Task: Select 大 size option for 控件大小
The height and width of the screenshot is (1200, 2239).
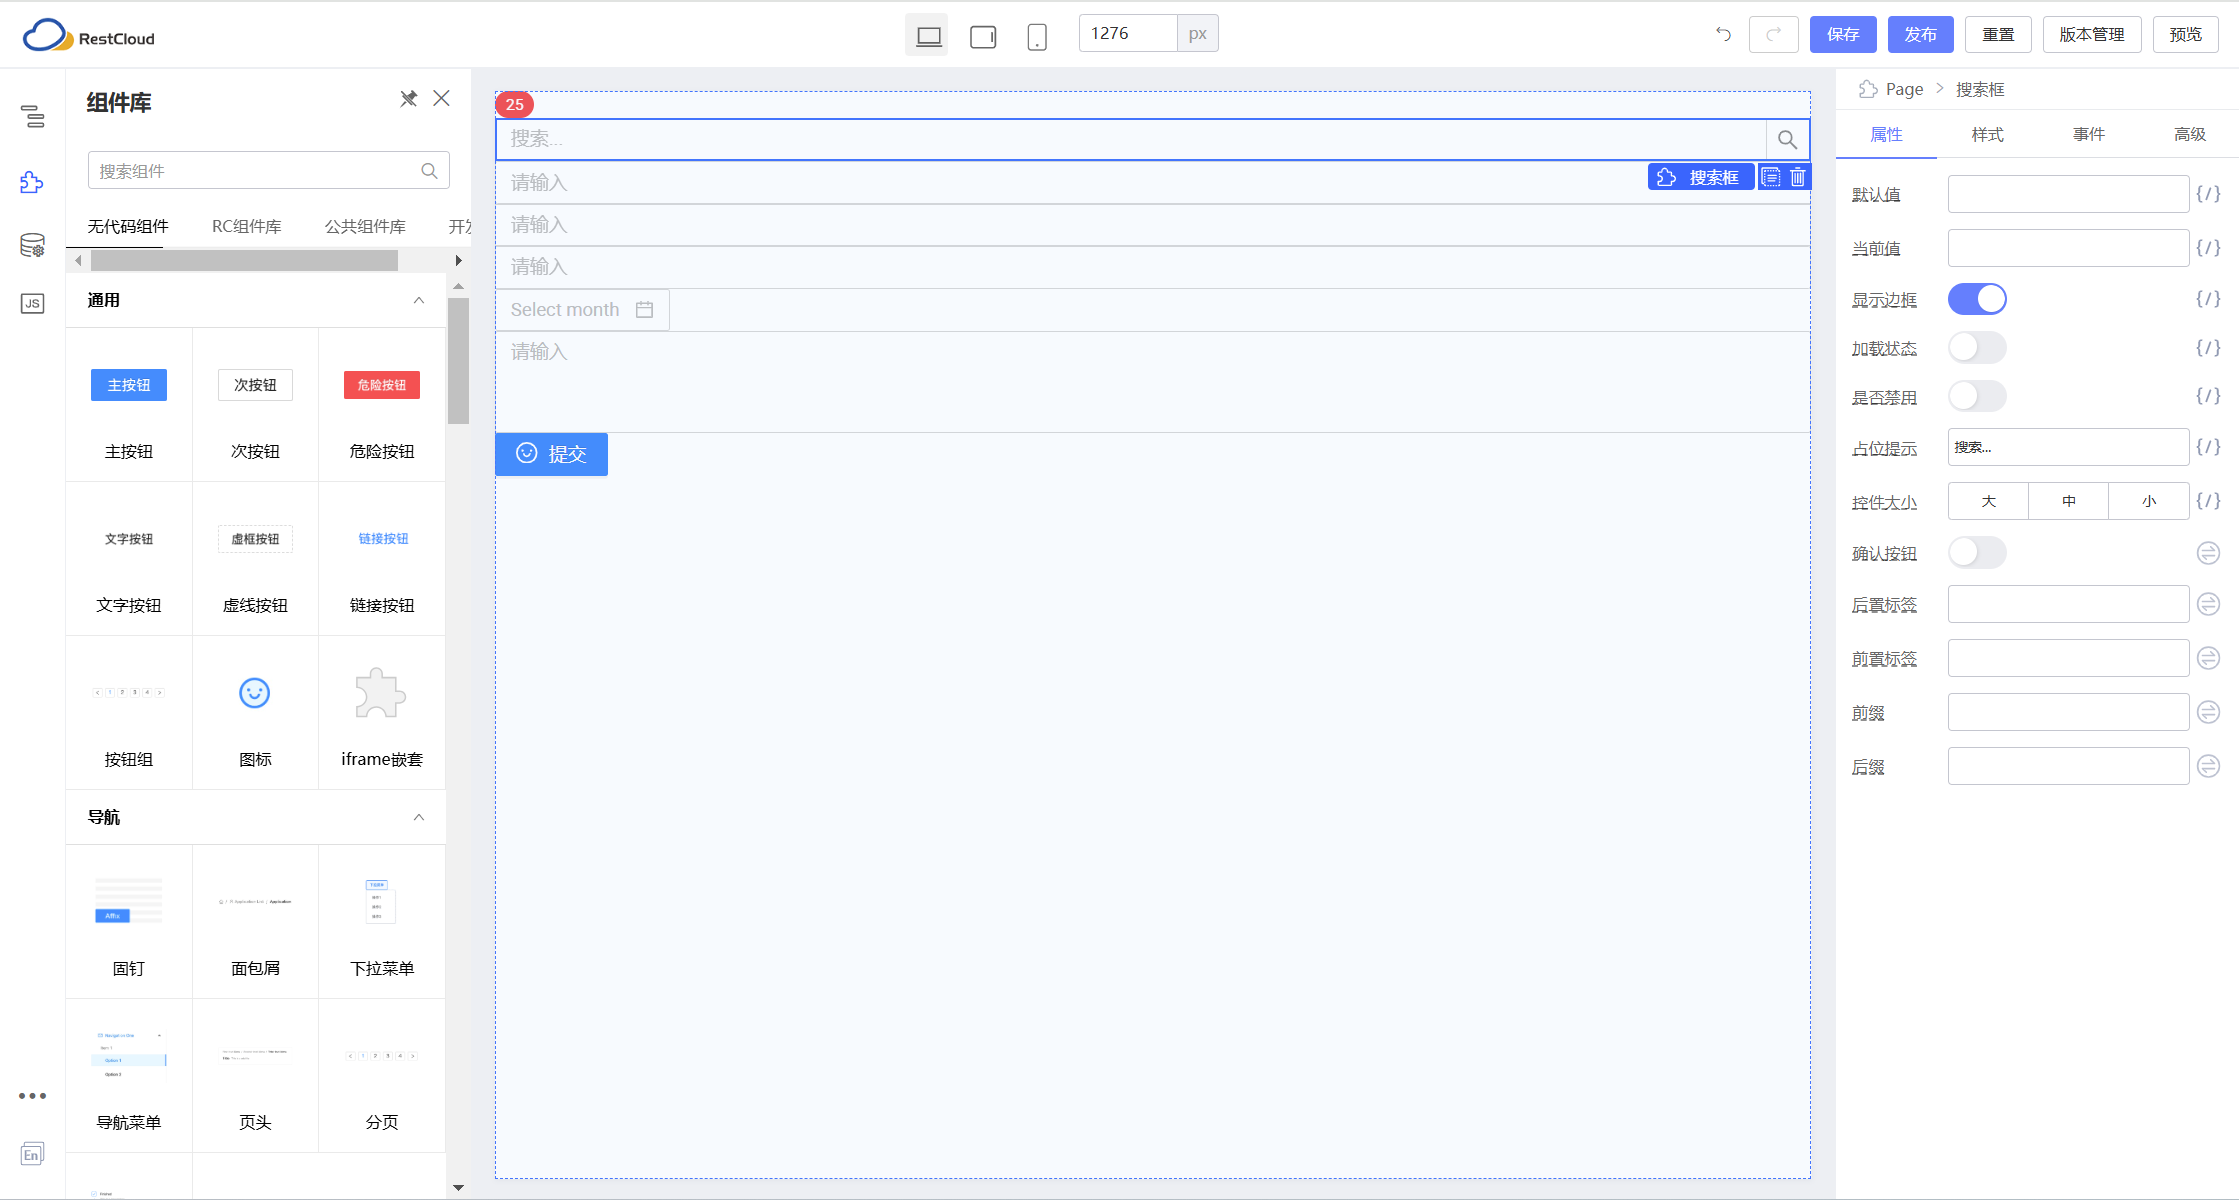Action: (x=1987, y=501)
